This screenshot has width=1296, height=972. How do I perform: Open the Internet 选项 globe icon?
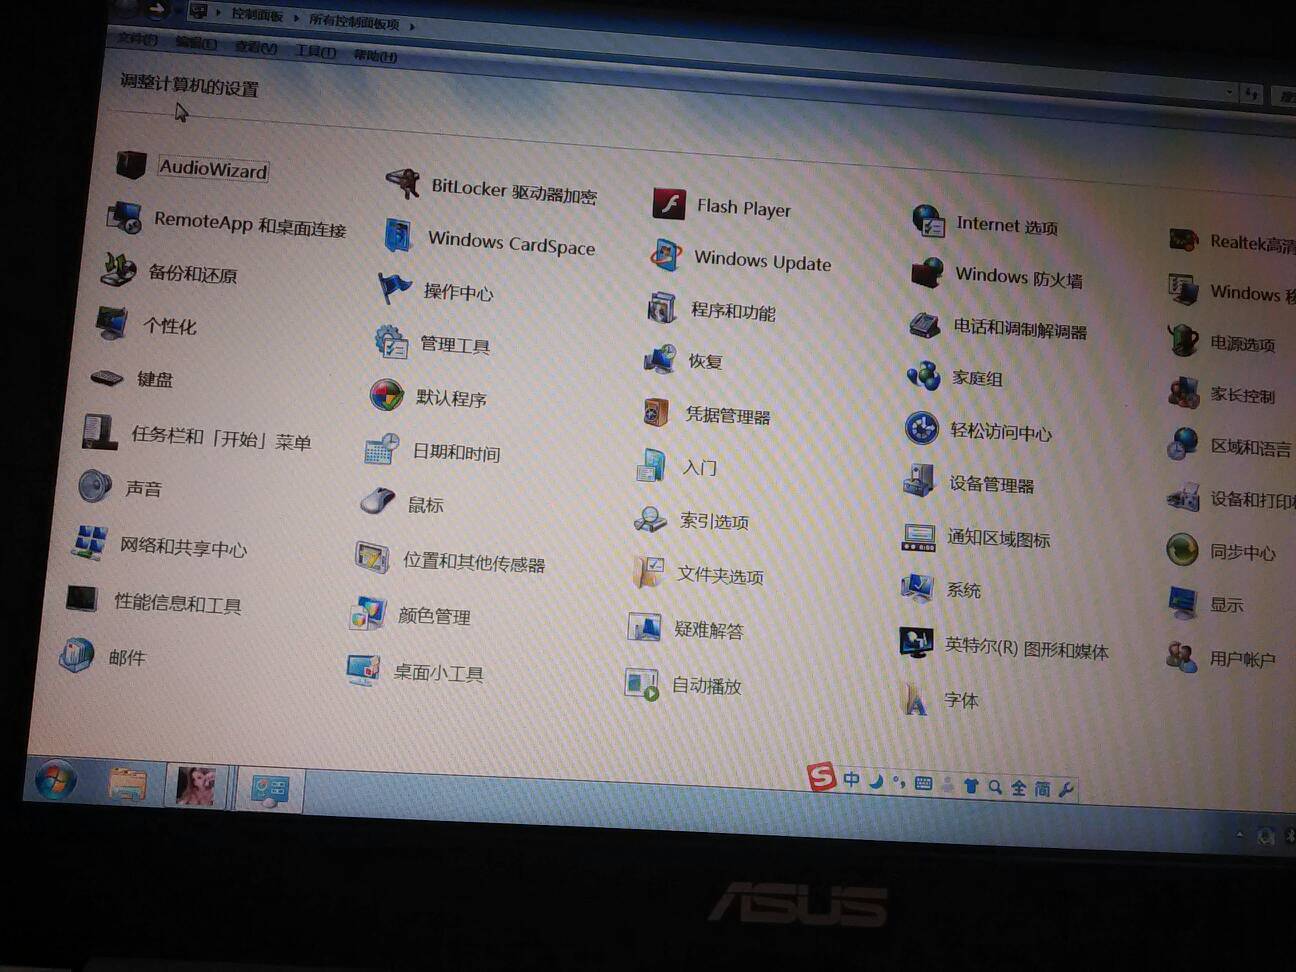point(928,221)
